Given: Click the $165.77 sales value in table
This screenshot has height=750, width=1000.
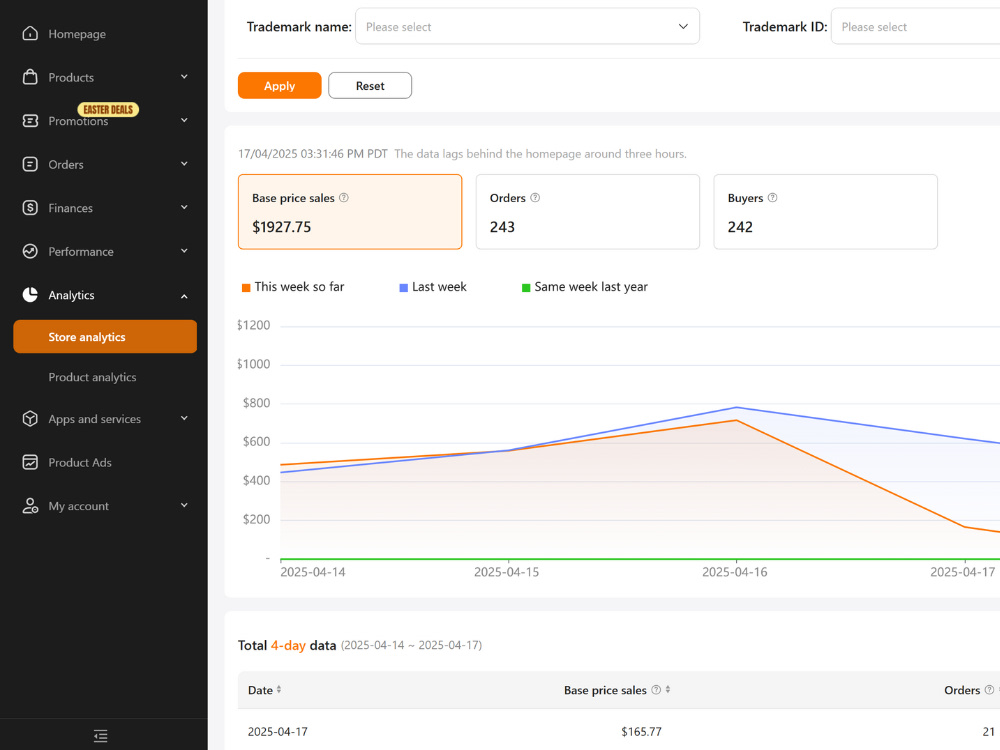Looking at the screenshot, I should click(x=641, y=732).
